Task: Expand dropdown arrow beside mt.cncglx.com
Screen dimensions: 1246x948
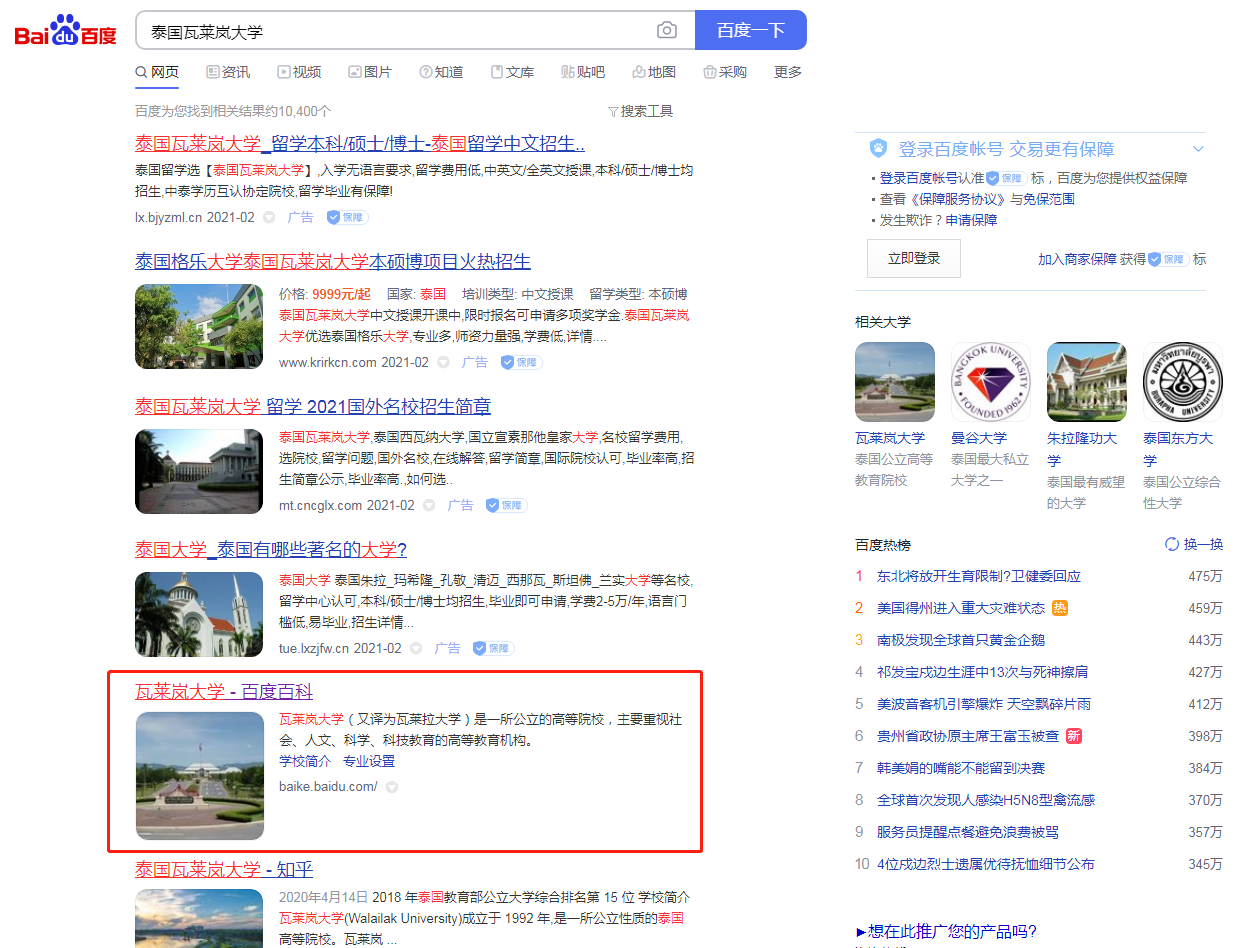Action: [x=429, y=506]
